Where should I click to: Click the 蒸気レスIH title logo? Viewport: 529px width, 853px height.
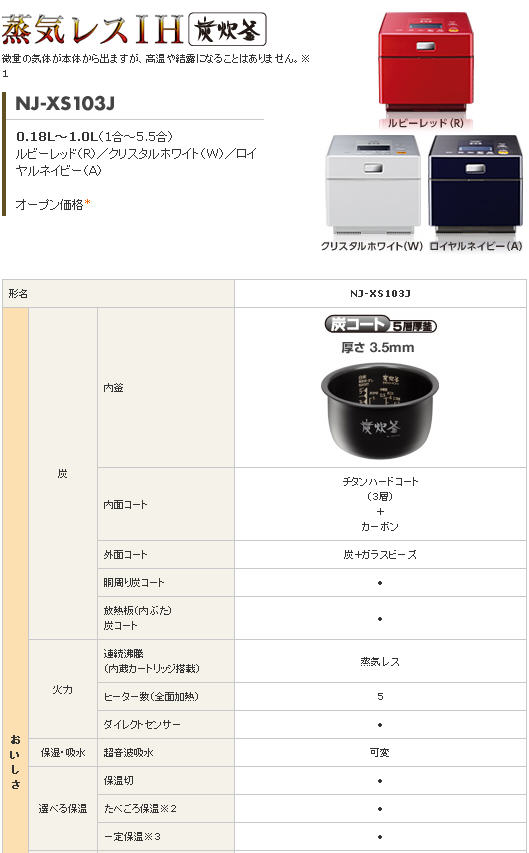[92, 30]
